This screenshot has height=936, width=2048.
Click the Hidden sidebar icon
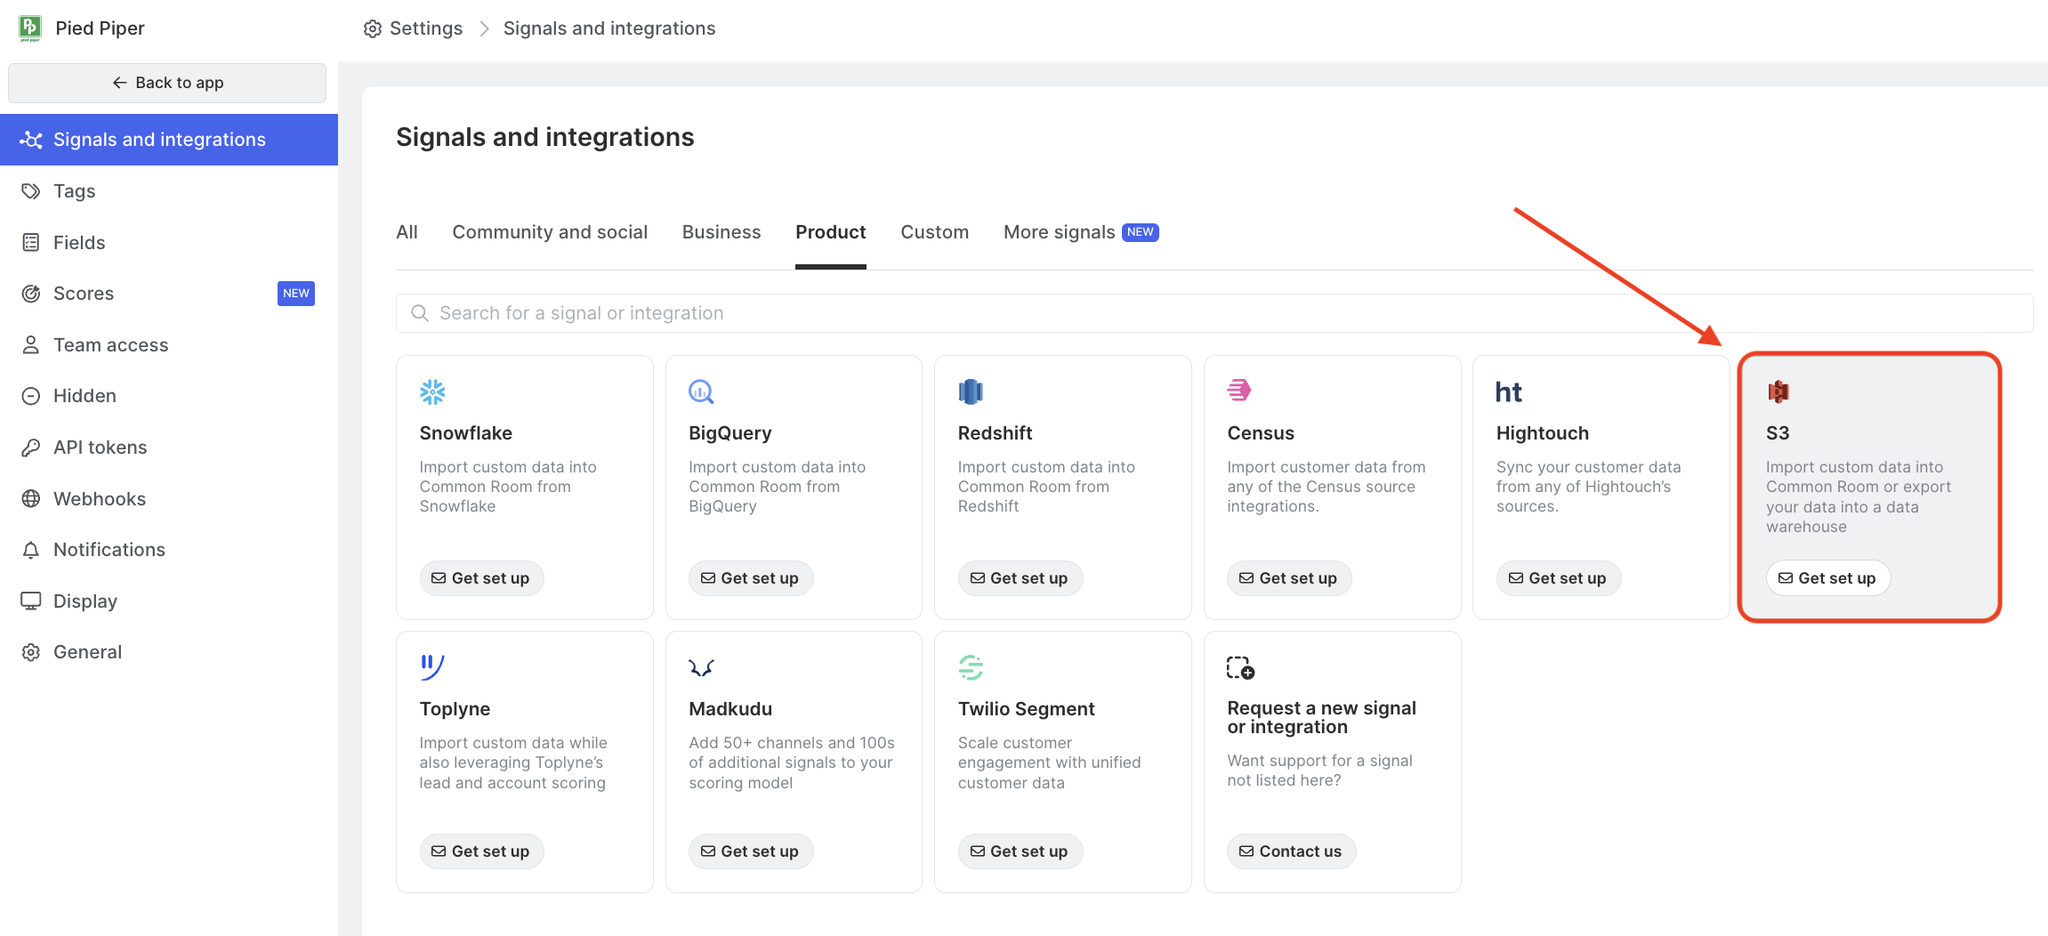[31, 396]
